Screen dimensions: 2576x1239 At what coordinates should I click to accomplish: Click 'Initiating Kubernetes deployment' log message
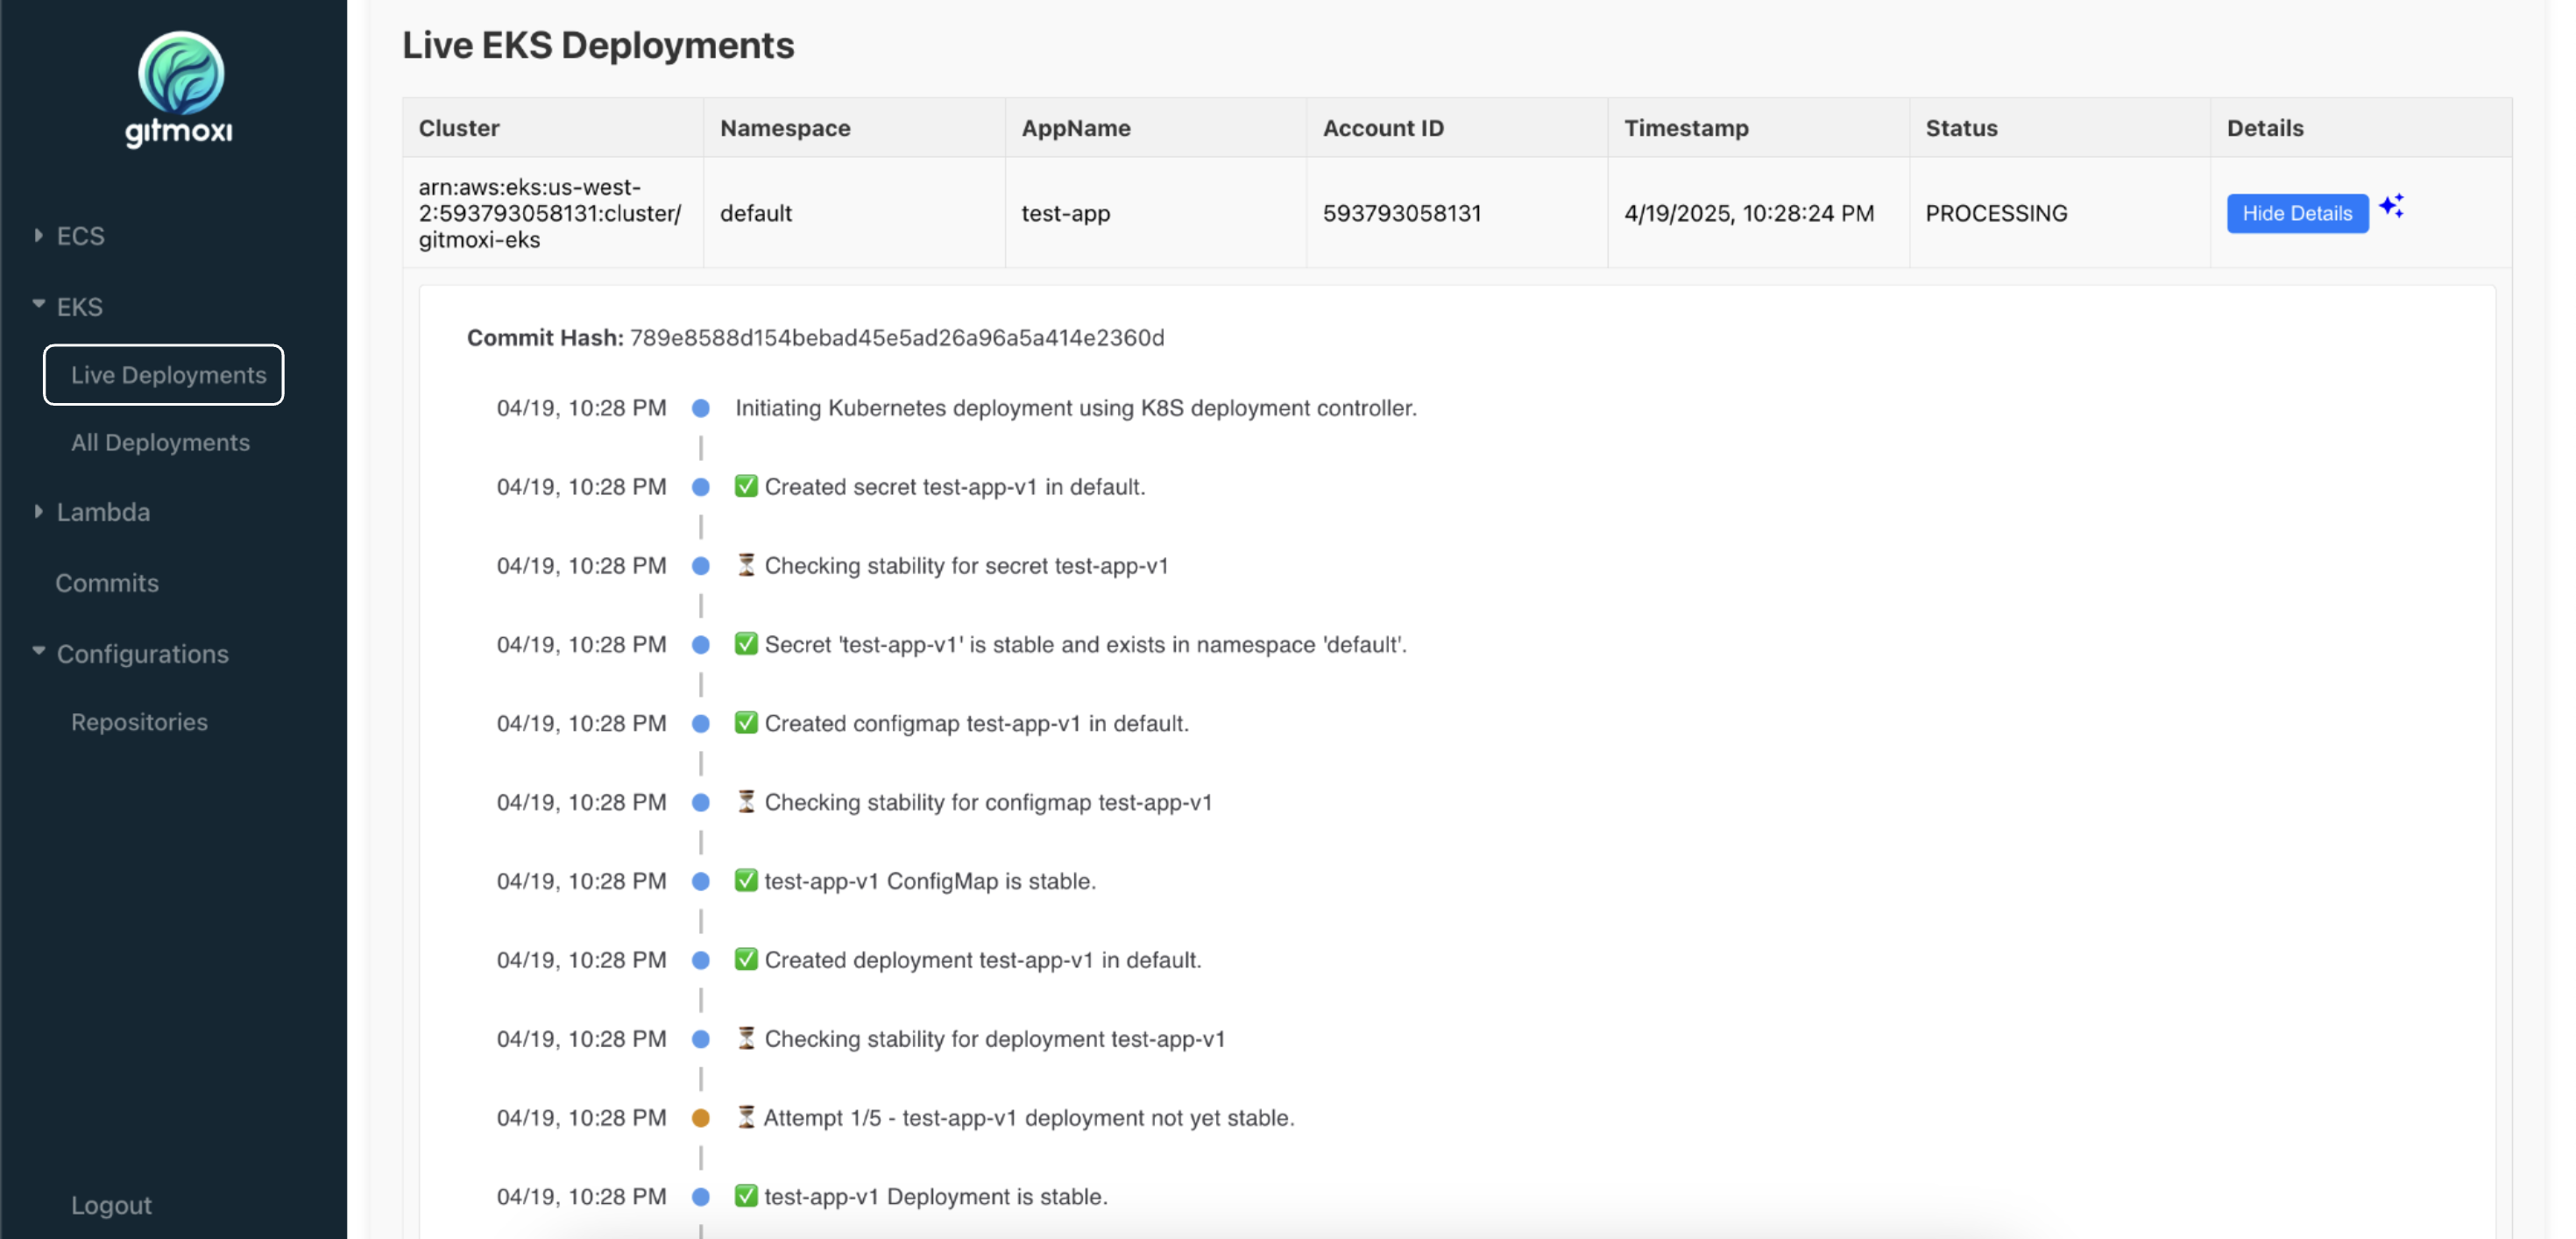click(1076, 408)
